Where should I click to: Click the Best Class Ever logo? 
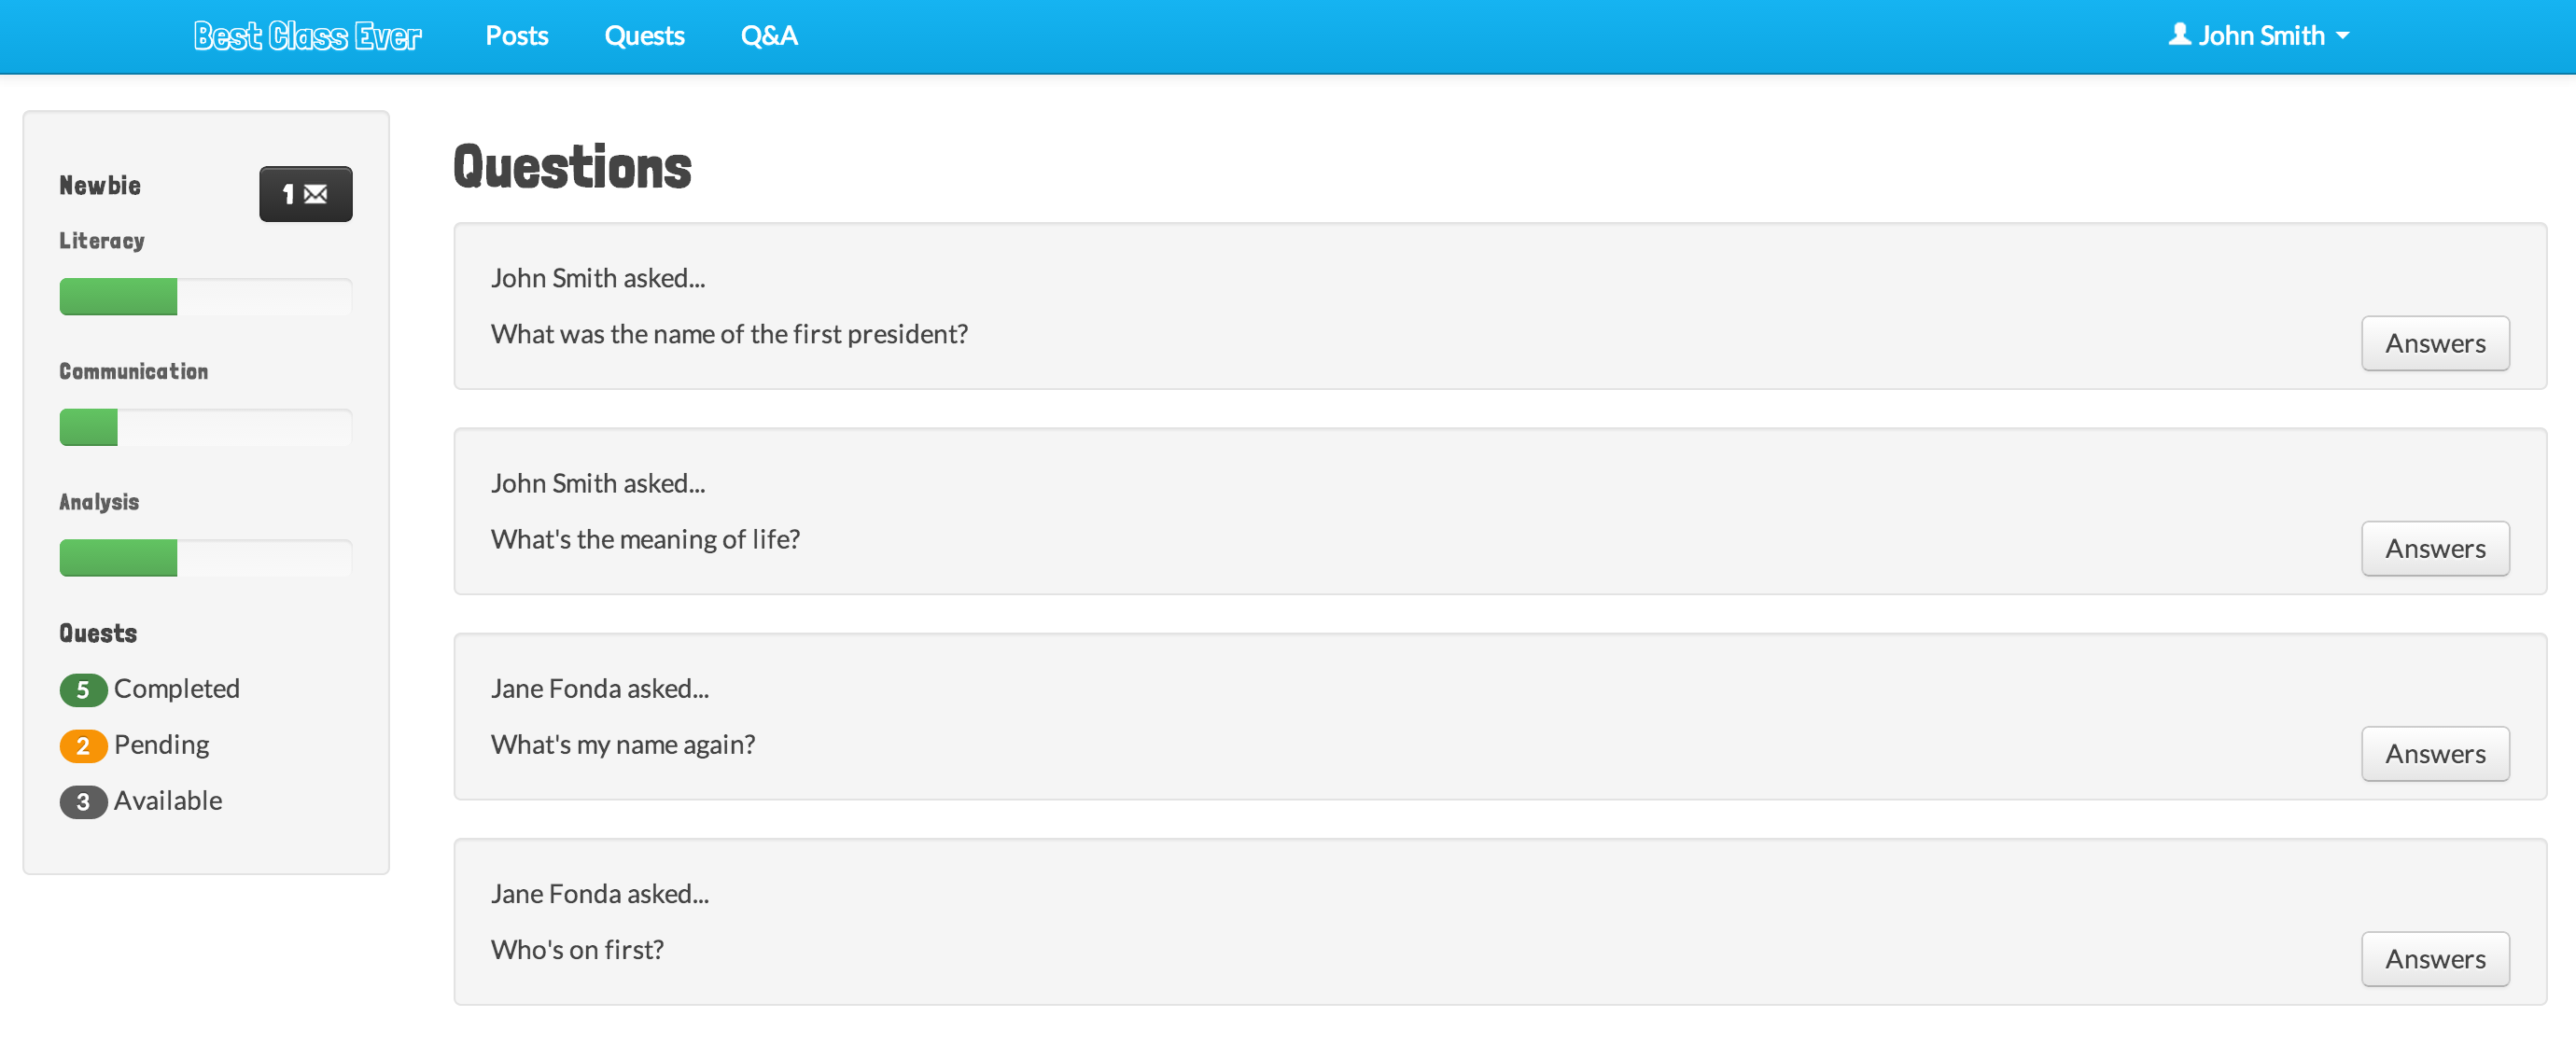[x=307, y=36]
